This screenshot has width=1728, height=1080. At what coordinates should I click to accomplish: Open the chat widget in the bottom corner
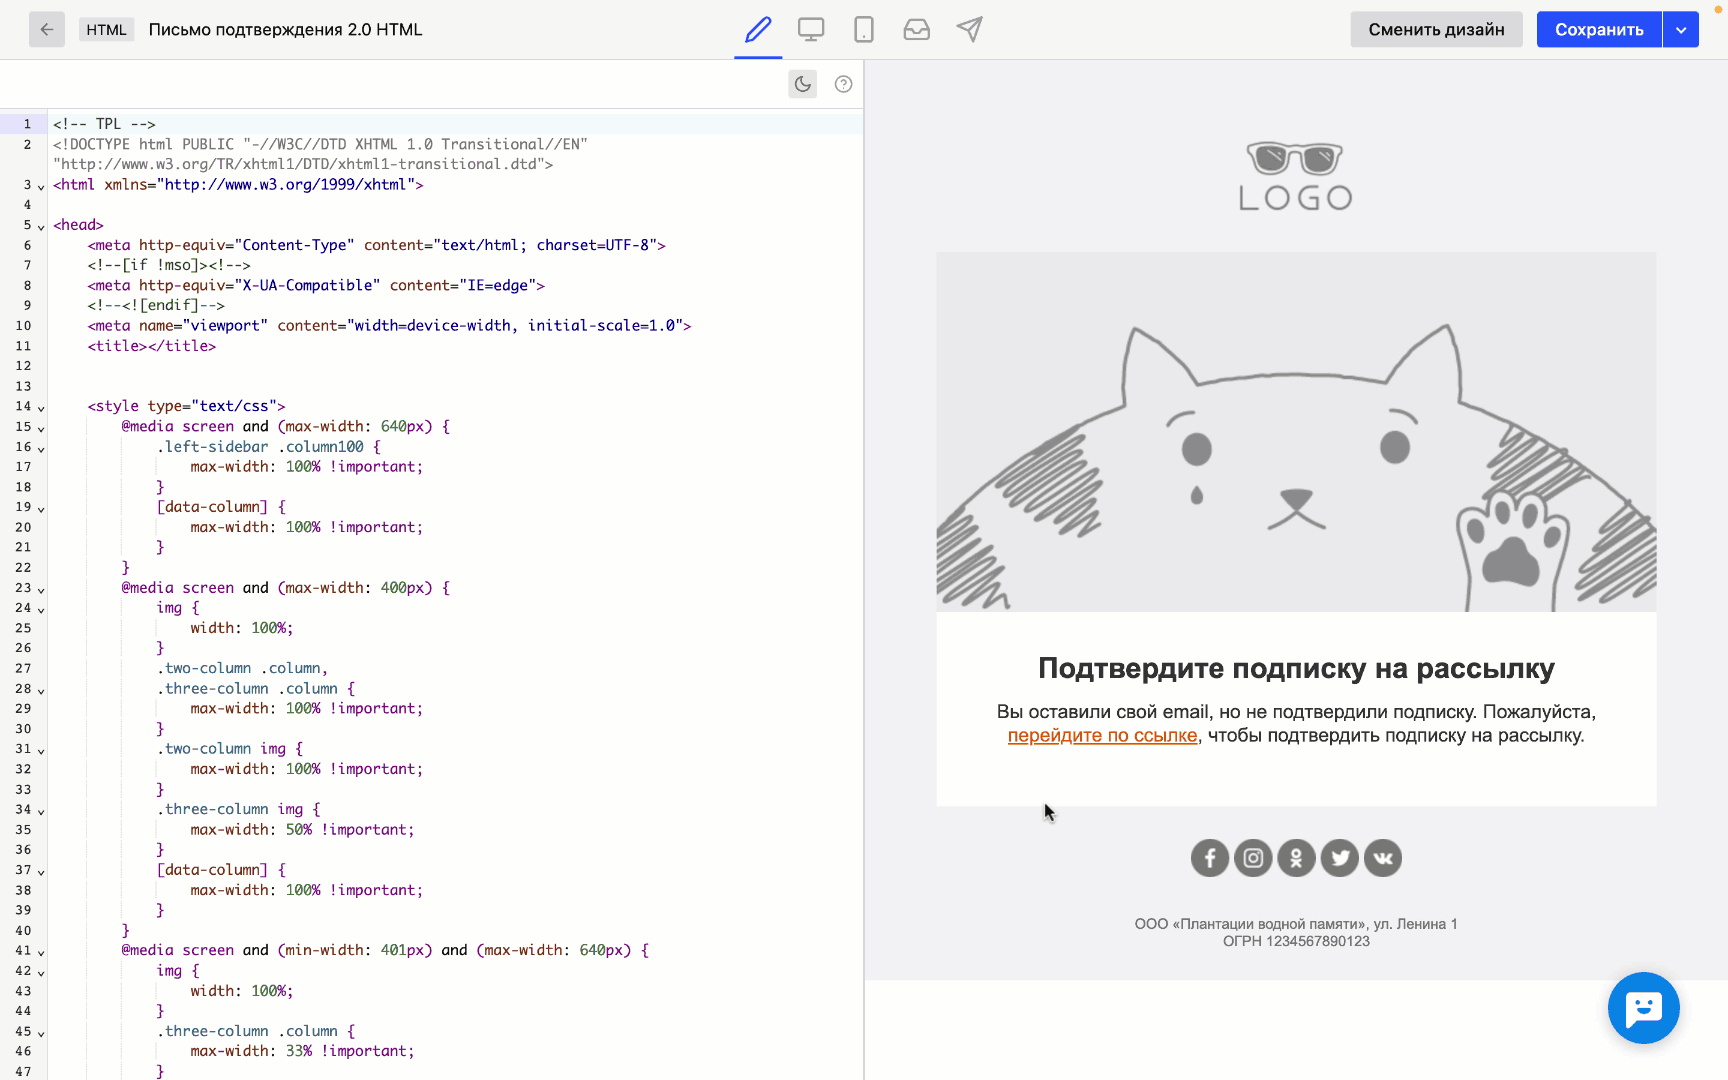point(1643,1009)
